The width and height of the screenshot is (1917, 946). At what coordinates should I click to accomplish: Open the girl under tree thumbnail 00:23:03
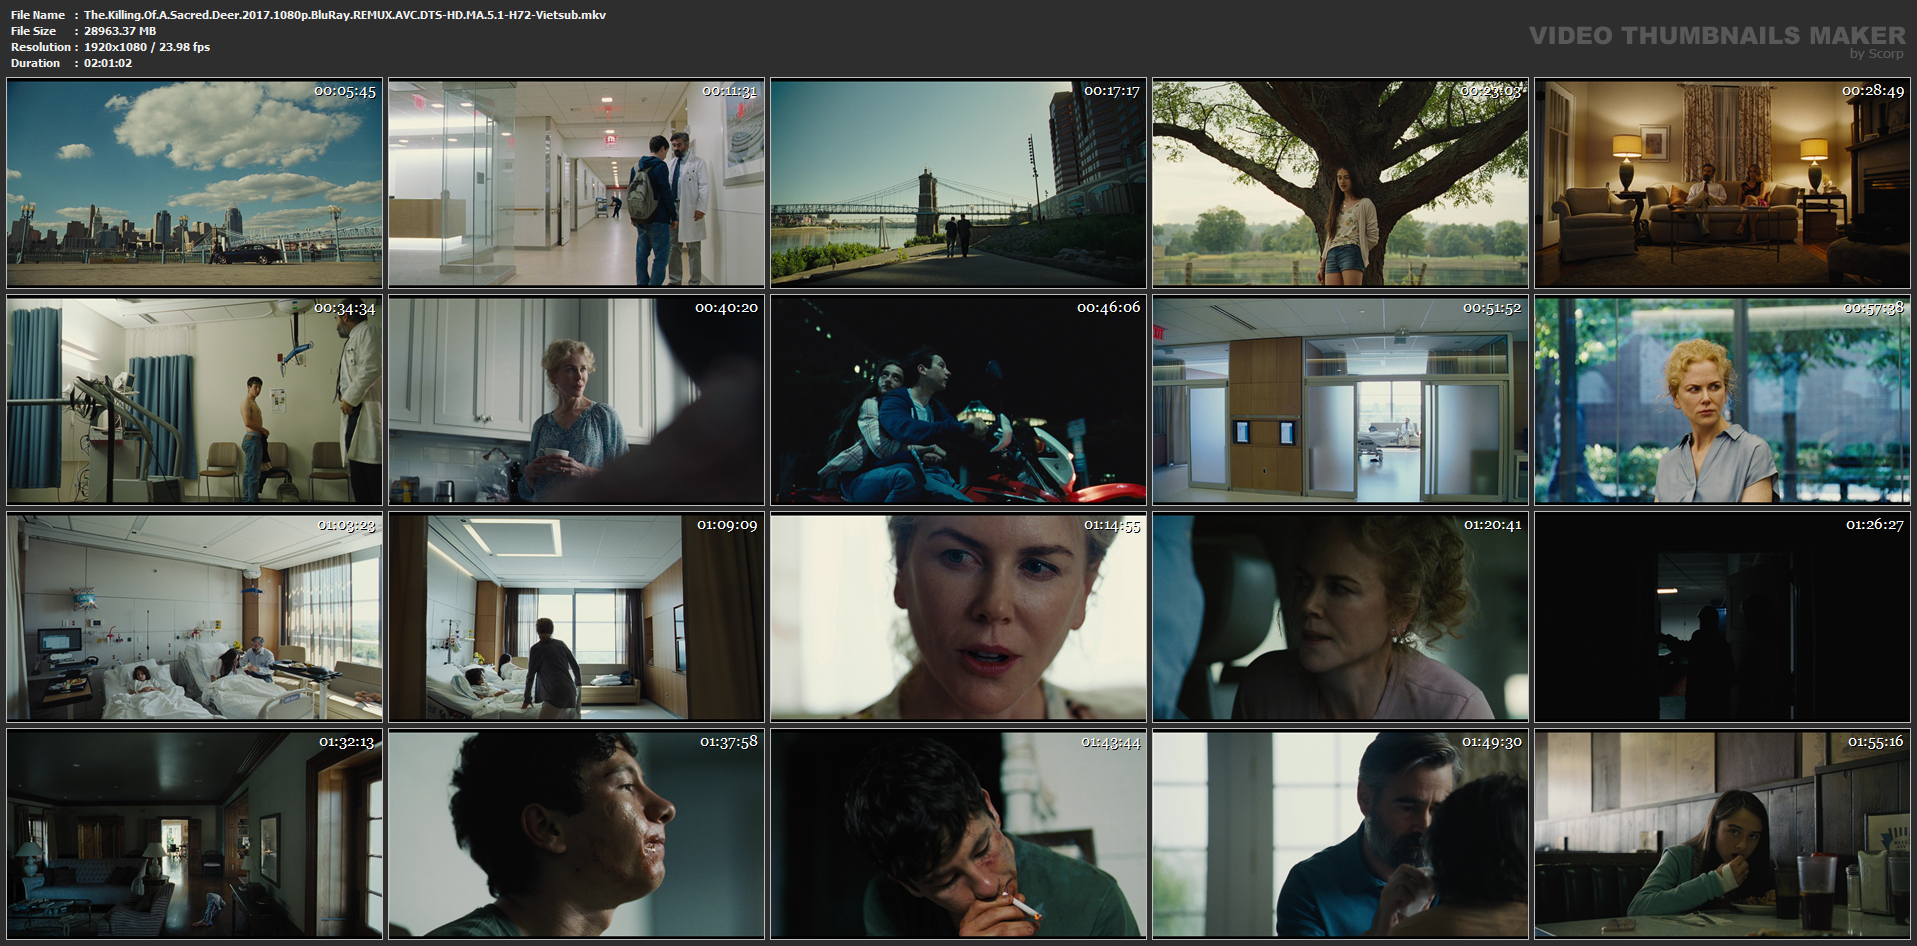[x=1340, y=183]
